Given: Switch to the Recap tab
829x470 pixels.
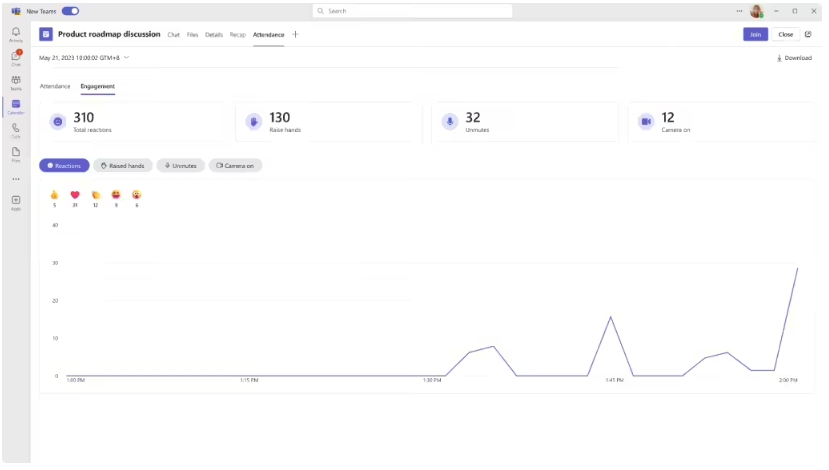Looking at the screenshot, I should [x=238, y=34].
